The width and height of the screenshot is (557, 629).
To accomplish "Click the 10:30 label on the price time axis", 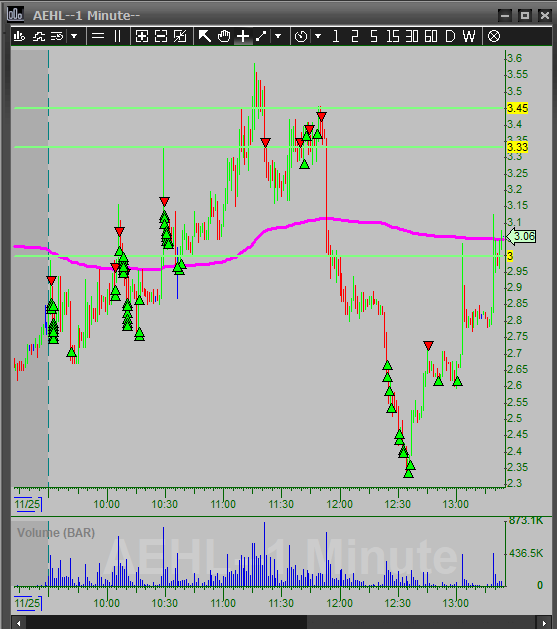I will [x=164, y=504].
